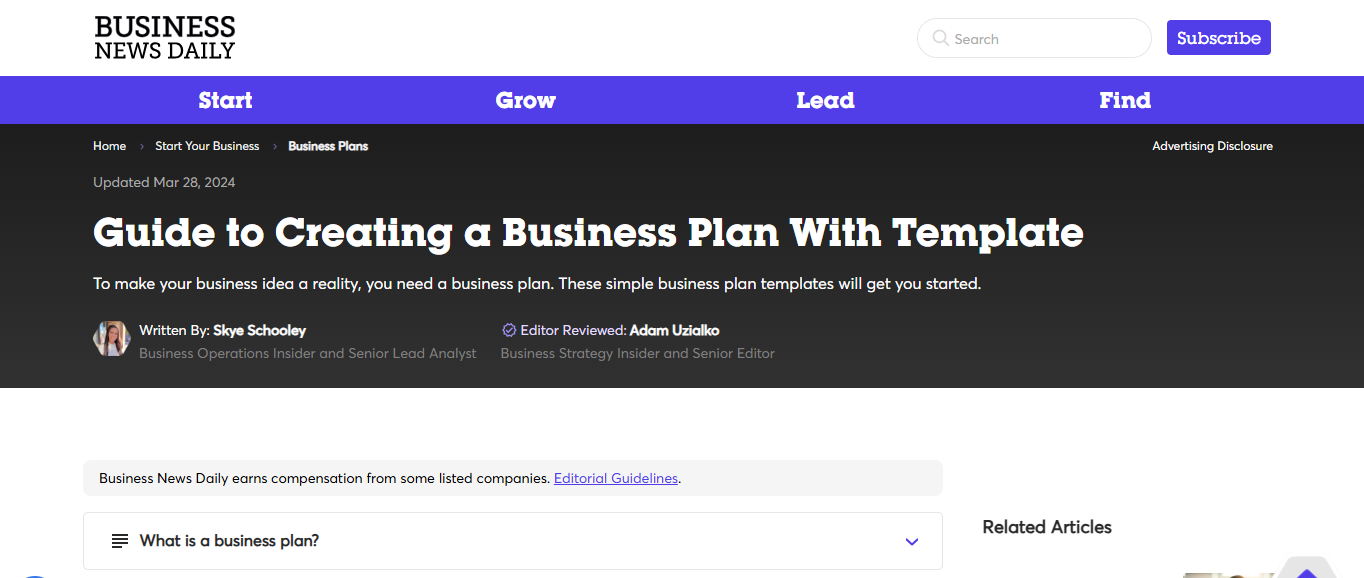Open the Business News Daily logo
Image resolution: width=1364 pixels, height=578 pixels.
click(164, 37)
